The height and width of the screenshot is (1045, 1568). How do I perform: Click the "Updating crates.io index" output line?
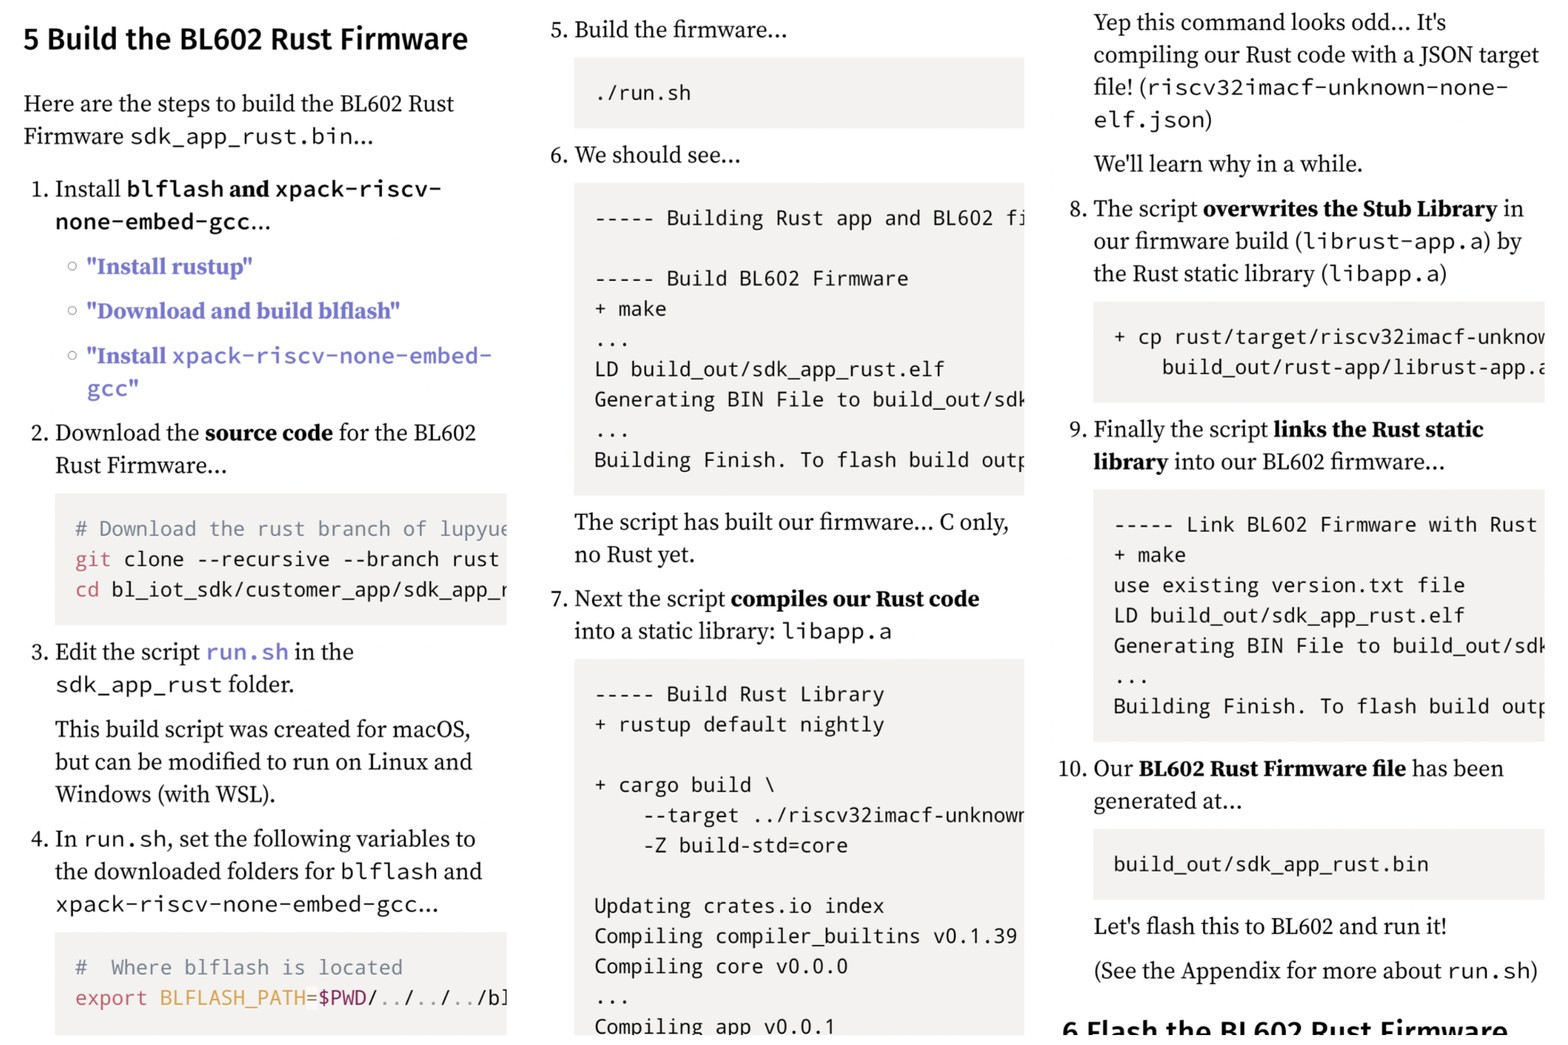(739, 906)
